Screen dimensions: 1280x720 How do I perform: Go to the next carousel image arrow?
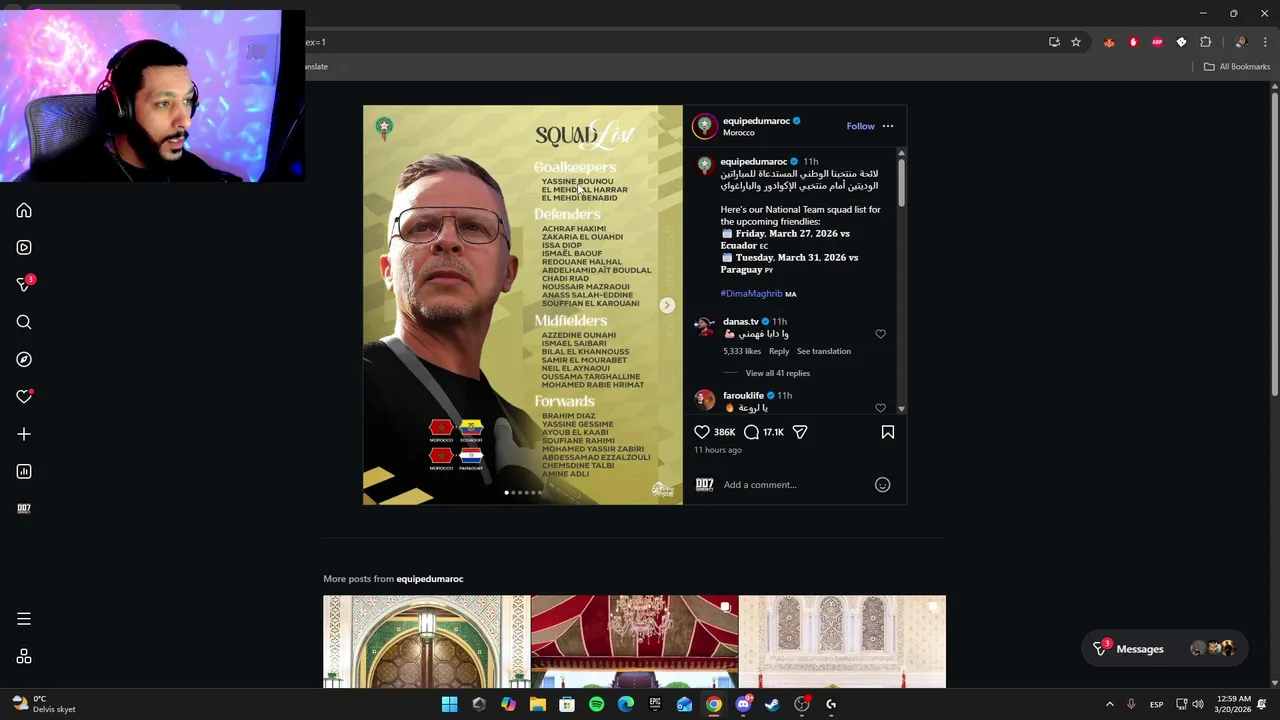coord(667,305)
